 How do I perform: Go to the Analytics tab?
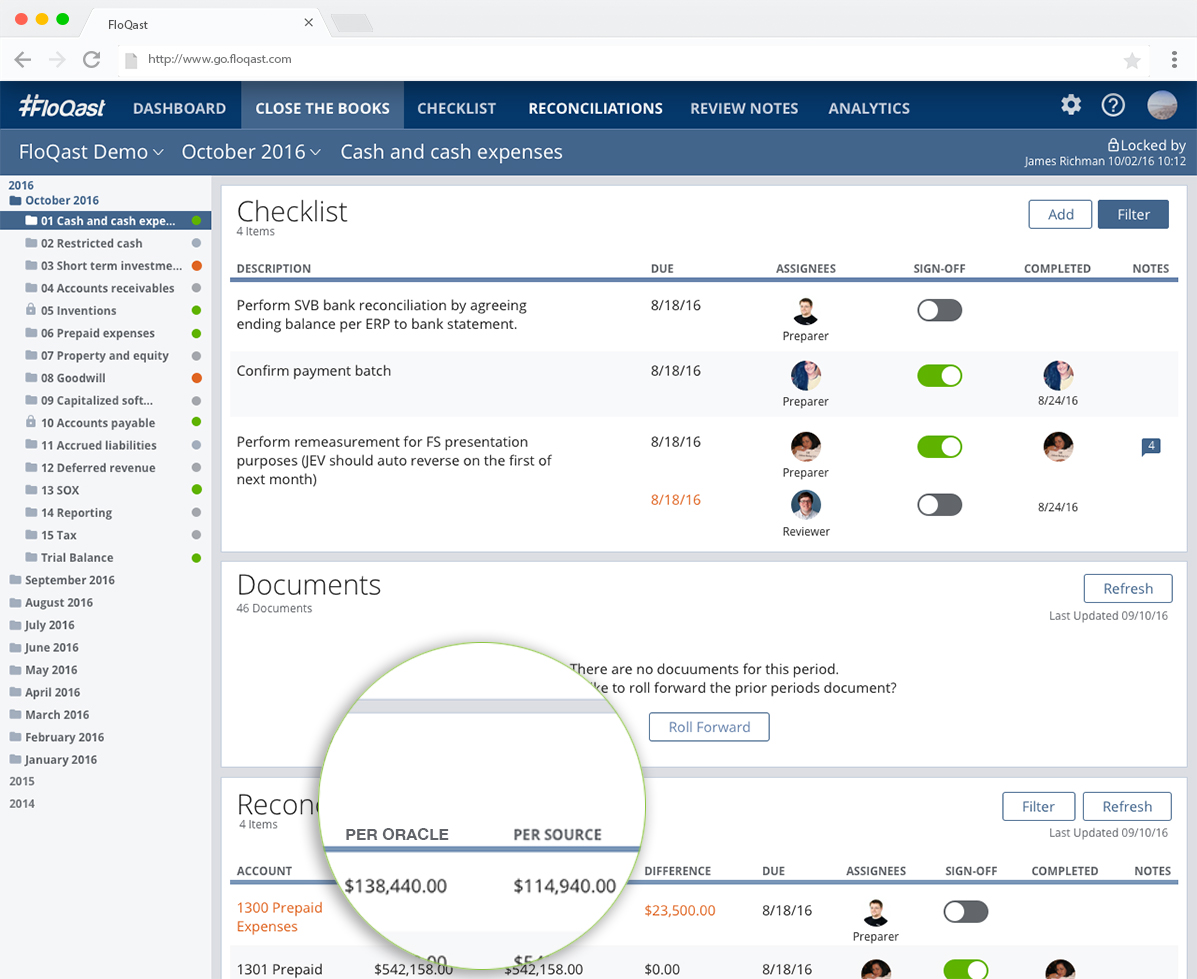tap(869, 108)
